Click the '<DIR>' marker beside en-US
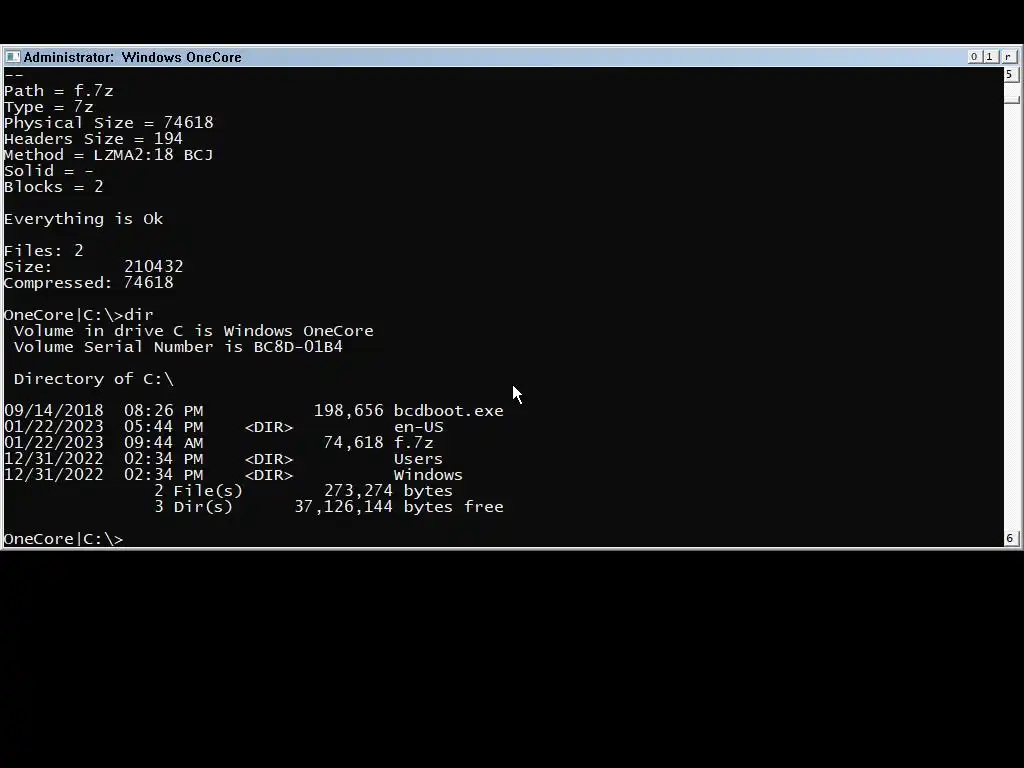This screenshot has height=768, width=1024. (x=268, y=427)
